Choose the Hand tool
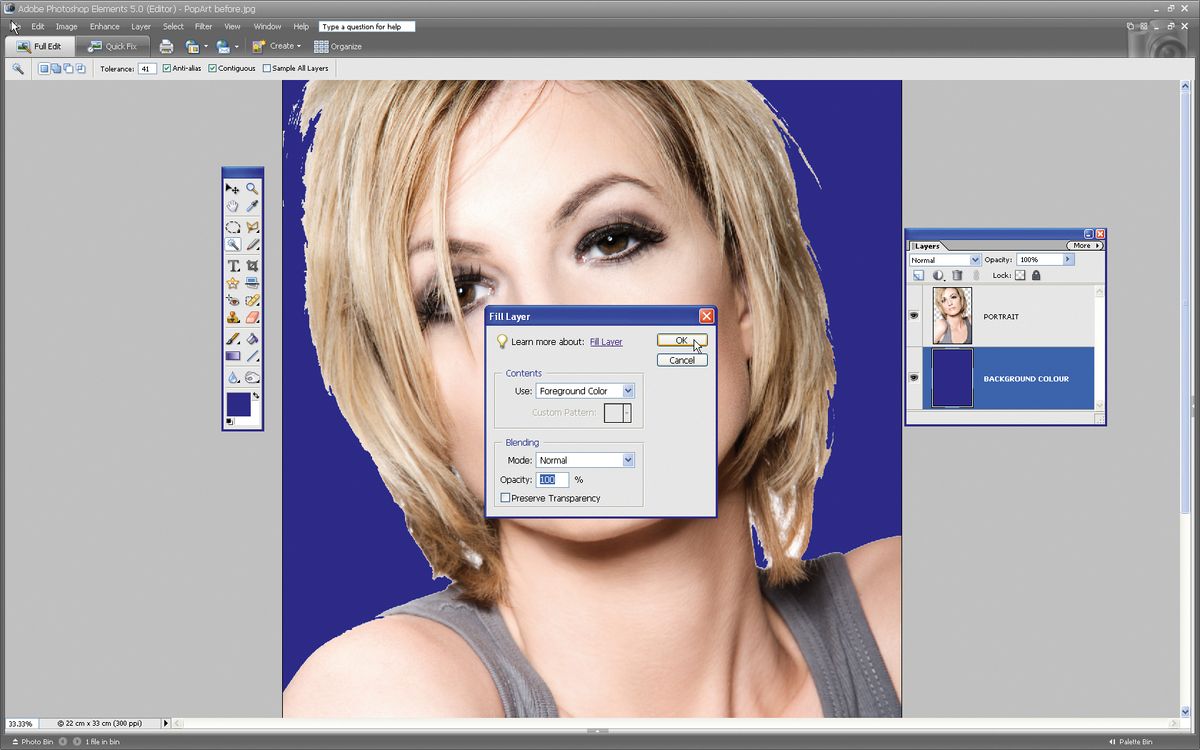The image size is (1200, 750). (233, 206)
